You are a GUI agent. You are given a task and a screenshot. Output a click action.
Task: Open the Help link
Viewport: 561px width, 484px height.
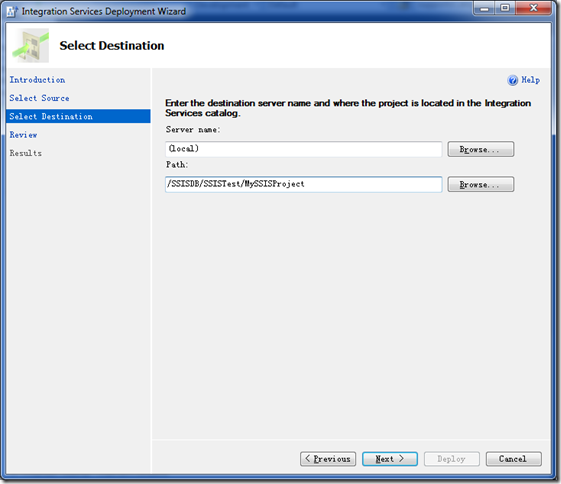tap(530, 80)
